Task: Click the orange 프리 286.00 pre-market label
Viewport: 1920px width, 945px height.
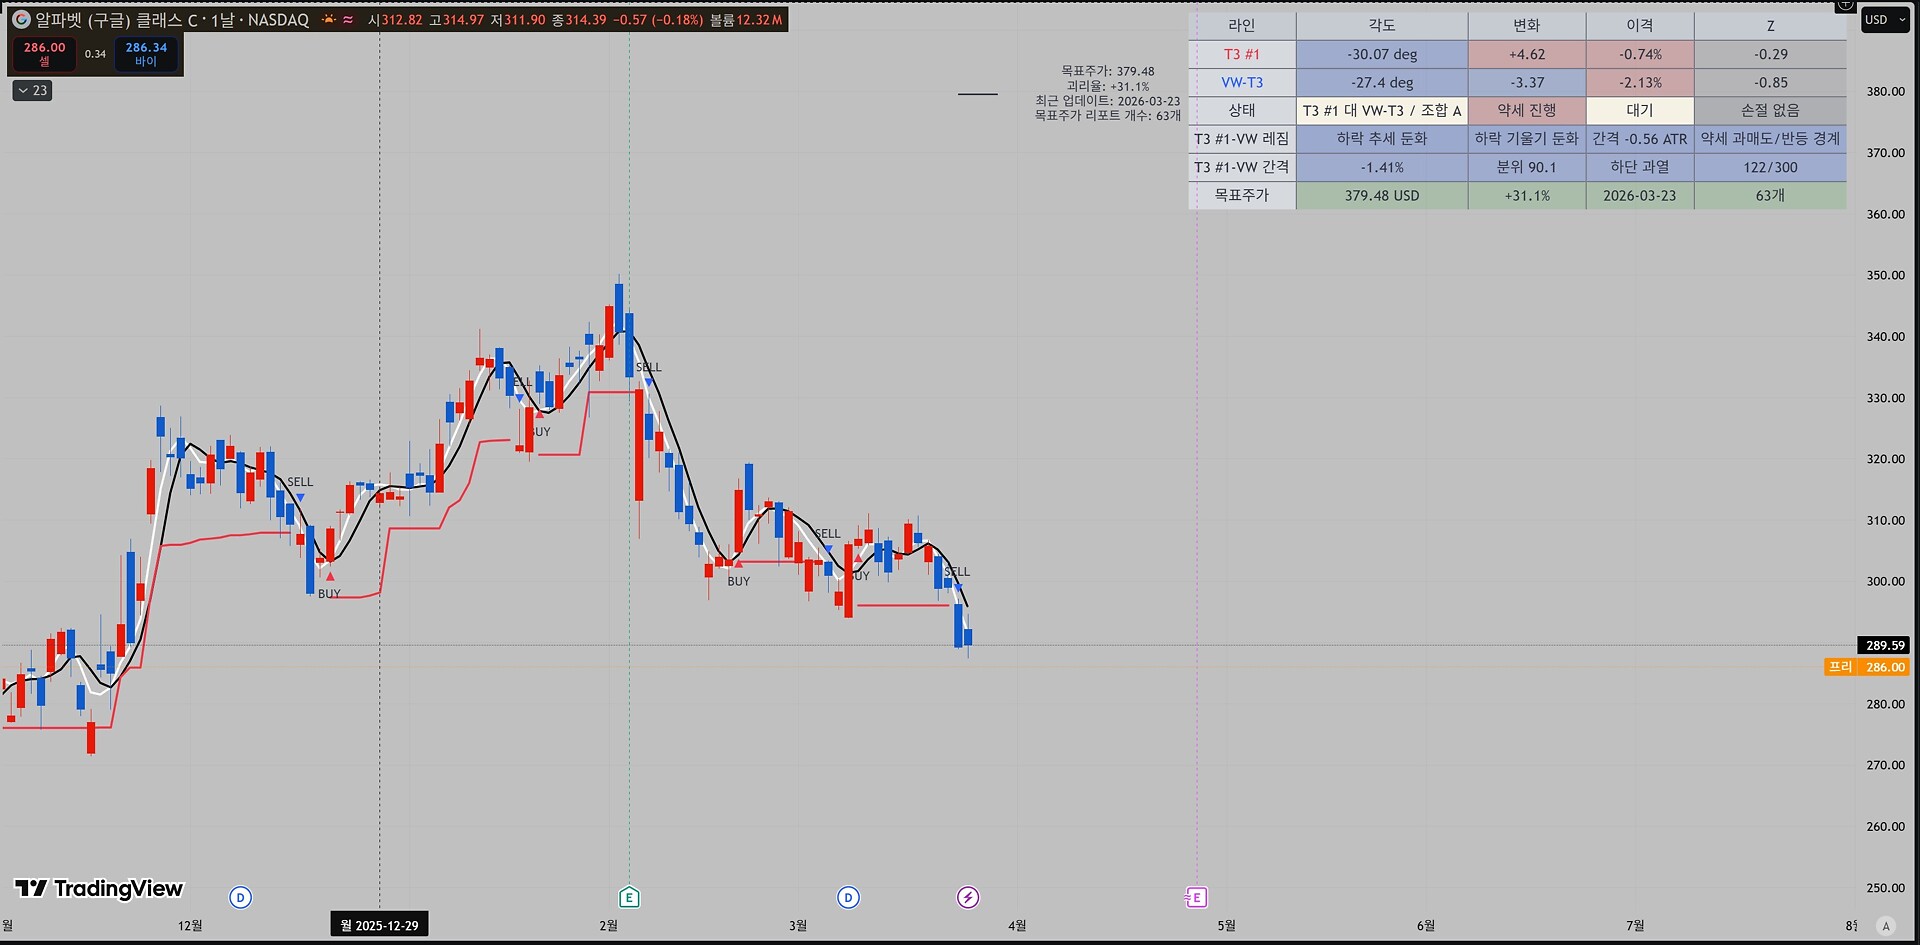Action: (1867, 667)
